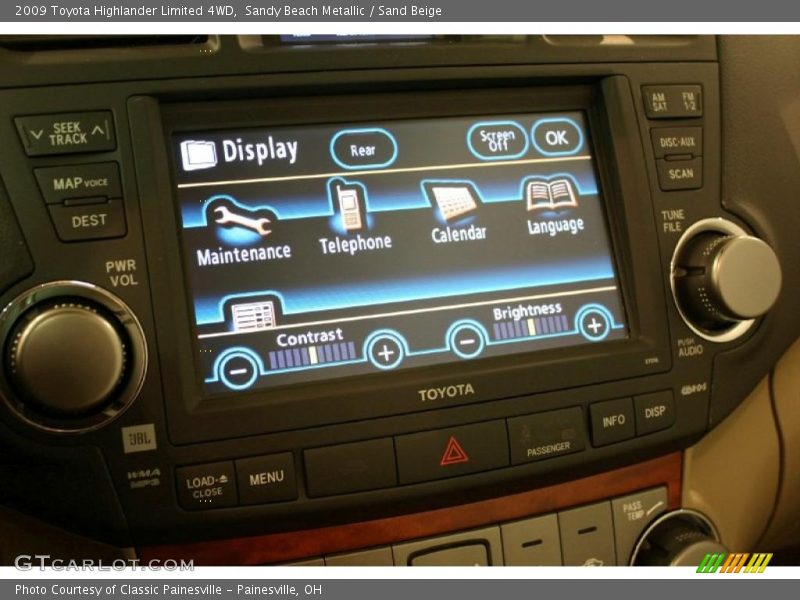
Task: Push the MENU hardware button
Action: [x=266, y=478]
